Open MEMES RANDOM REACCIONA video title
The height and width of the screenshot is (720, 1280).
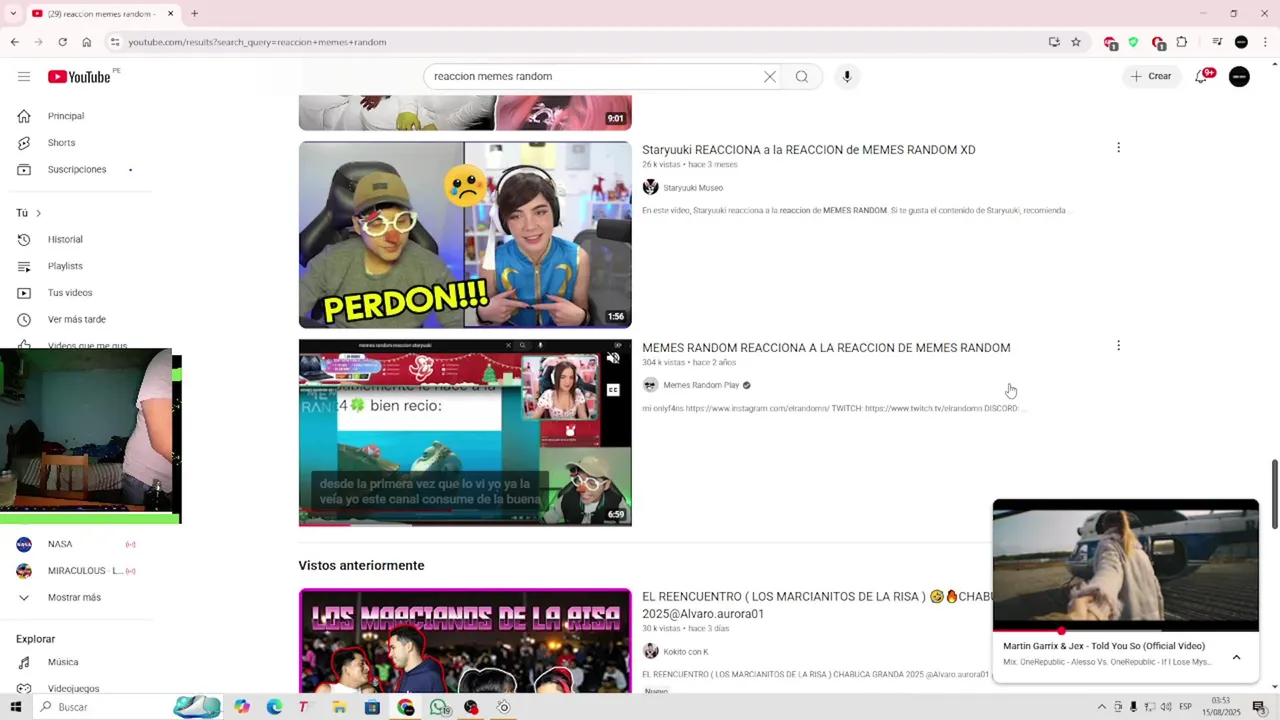(x=826, y=348)
